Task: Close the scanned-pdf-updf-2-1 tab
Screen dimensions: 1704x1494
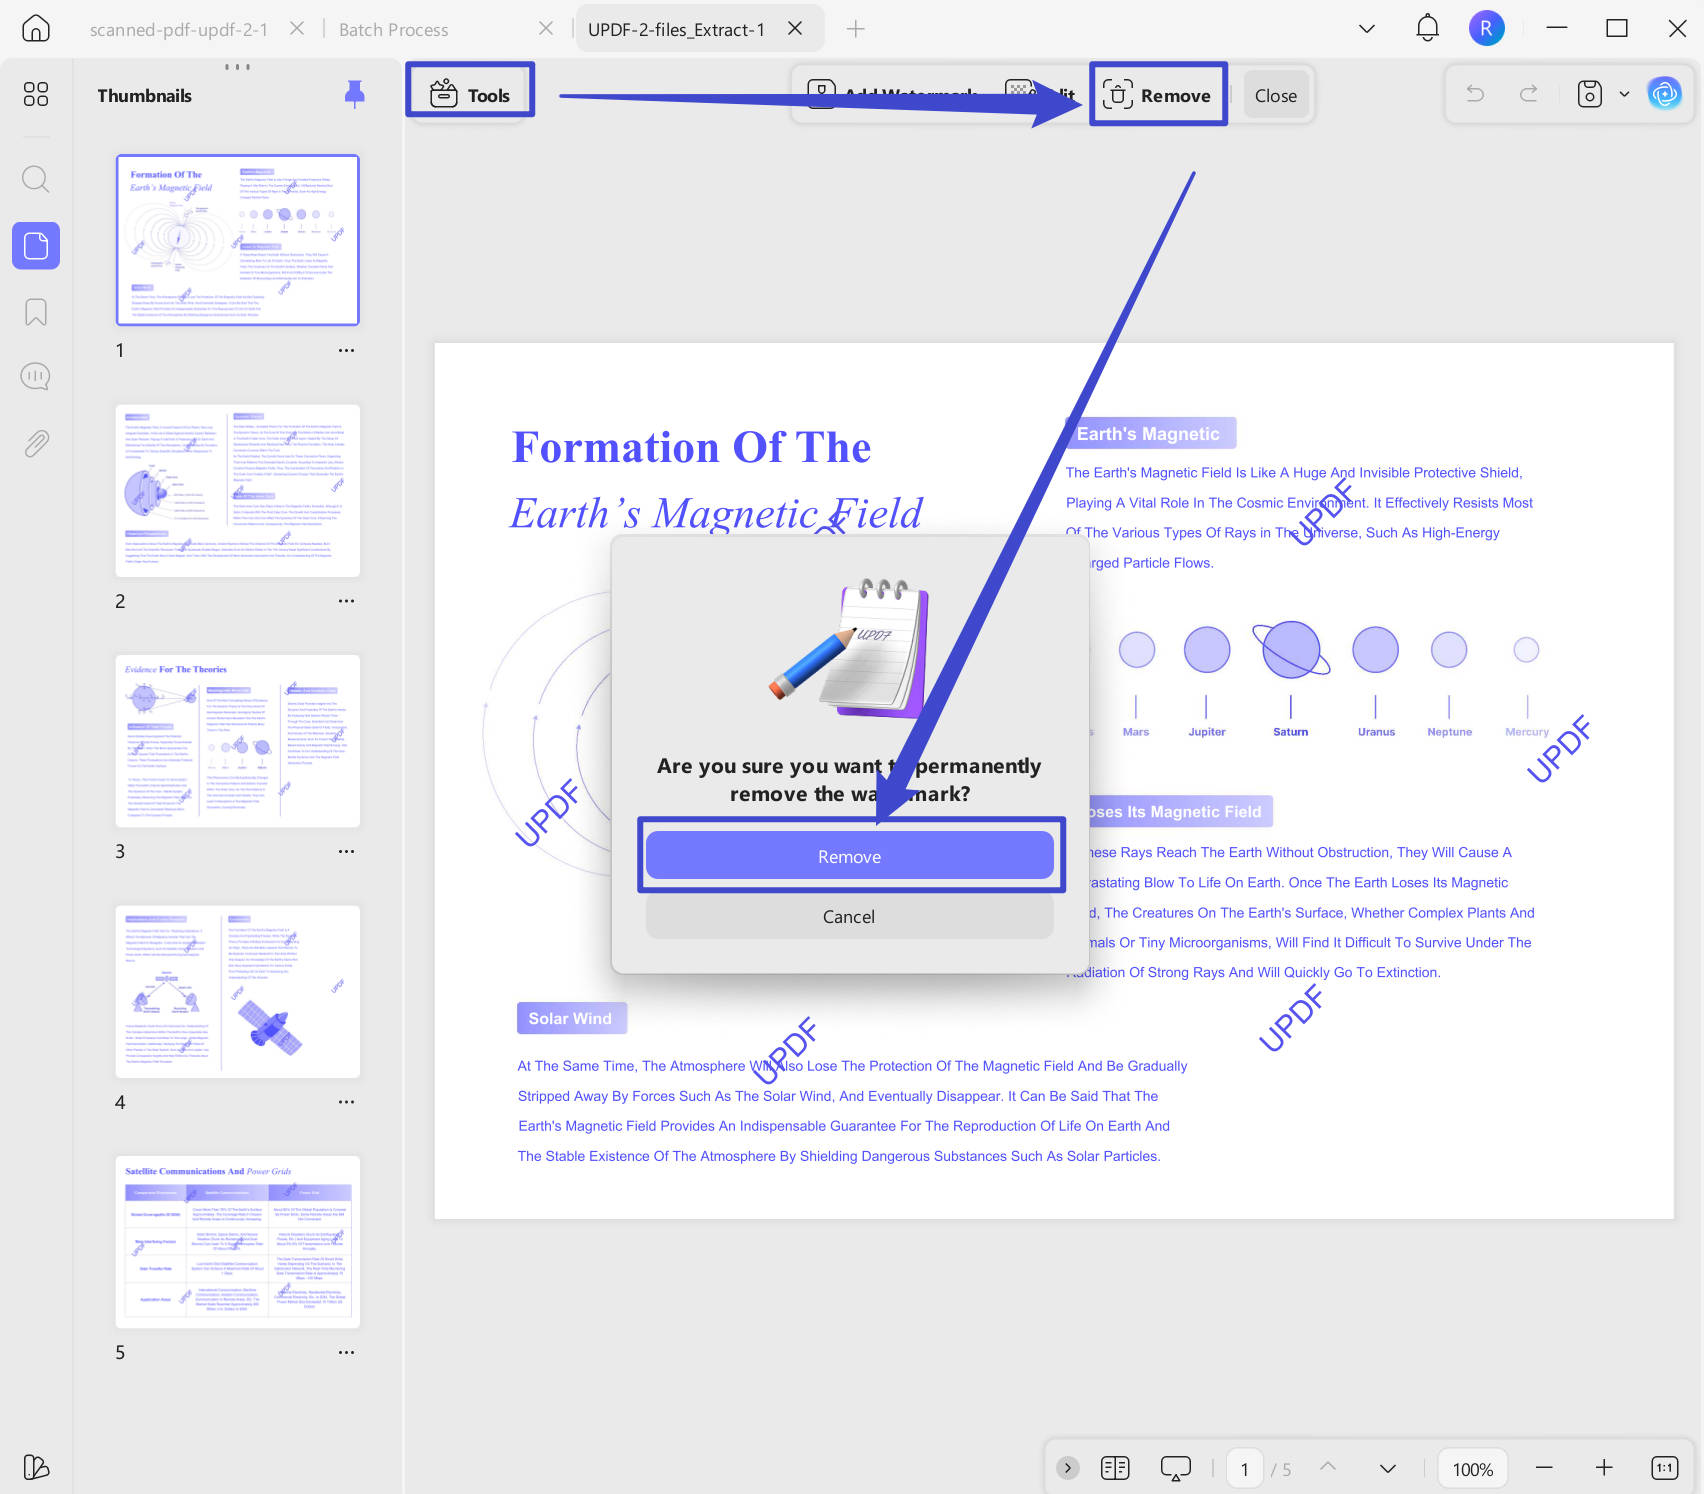Action: tap(297, 28)
